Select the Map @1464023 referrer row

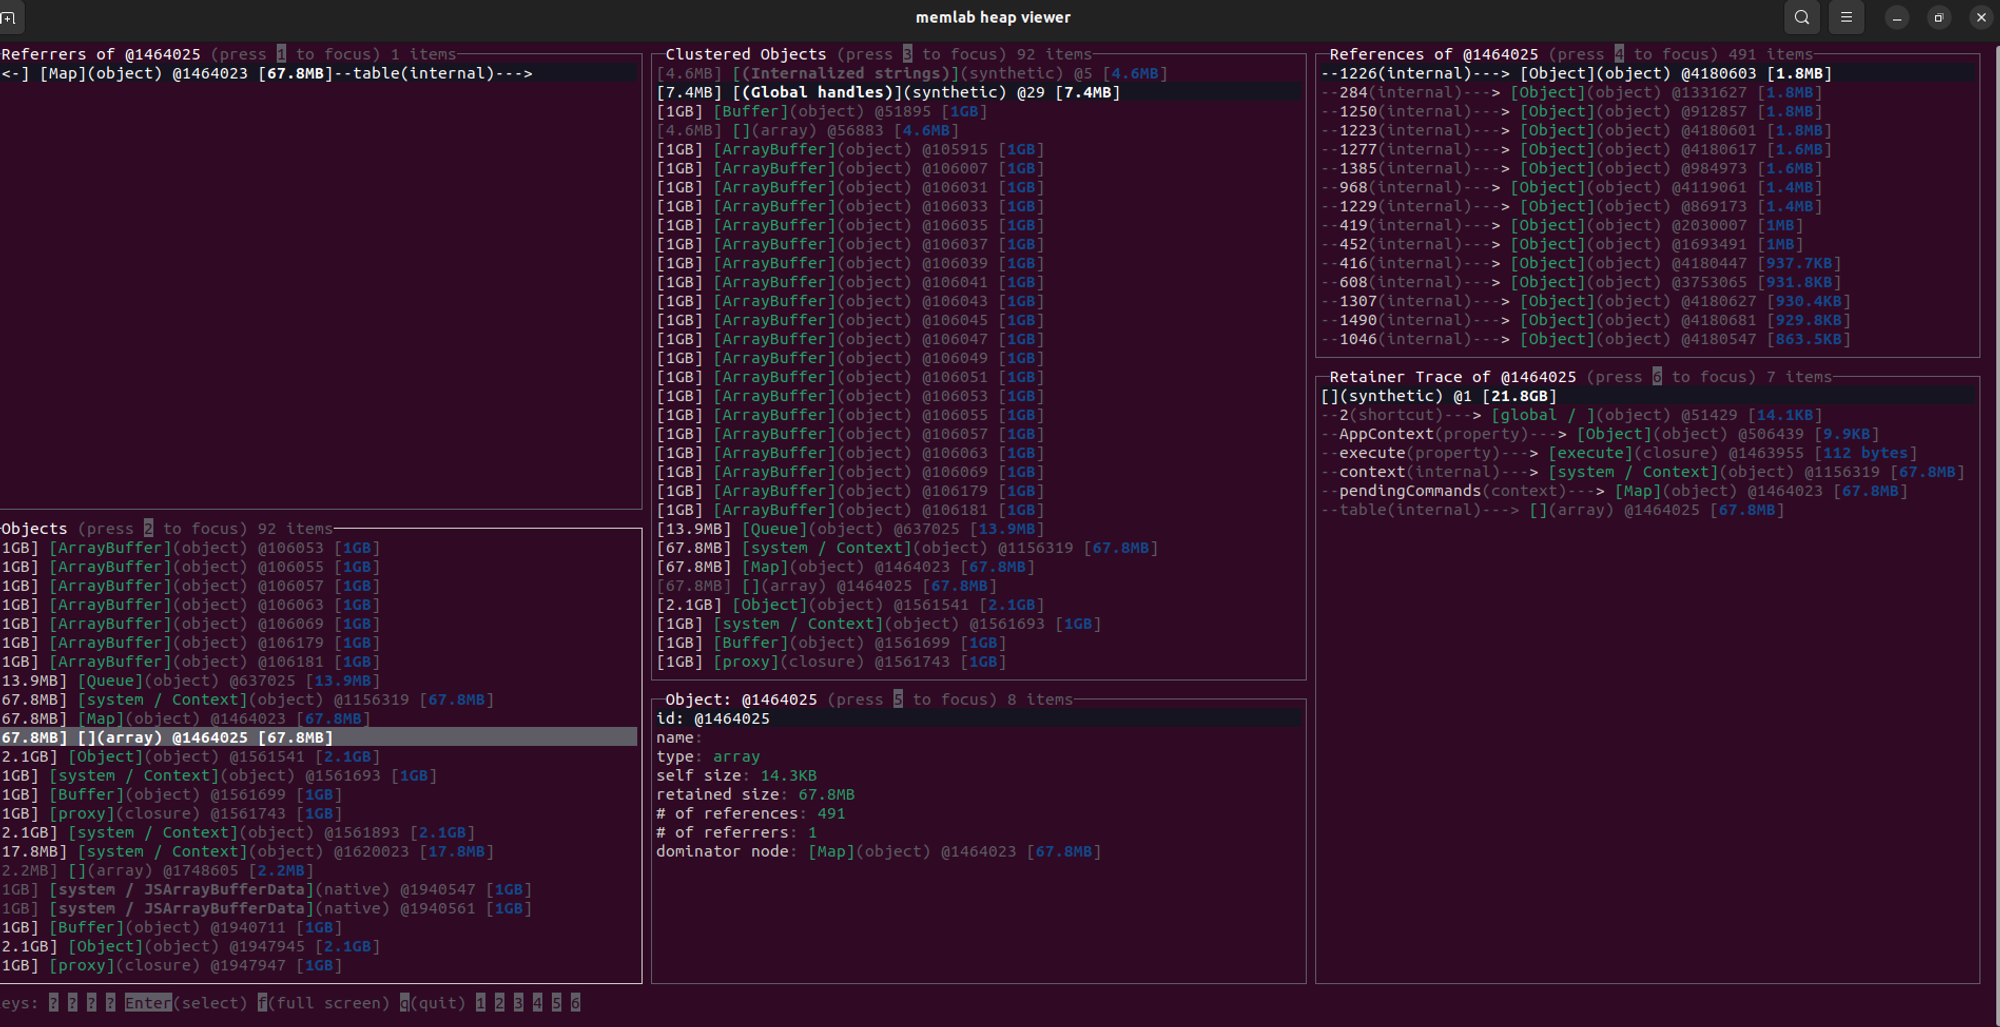pyautogui.click(x=318, y=73)
